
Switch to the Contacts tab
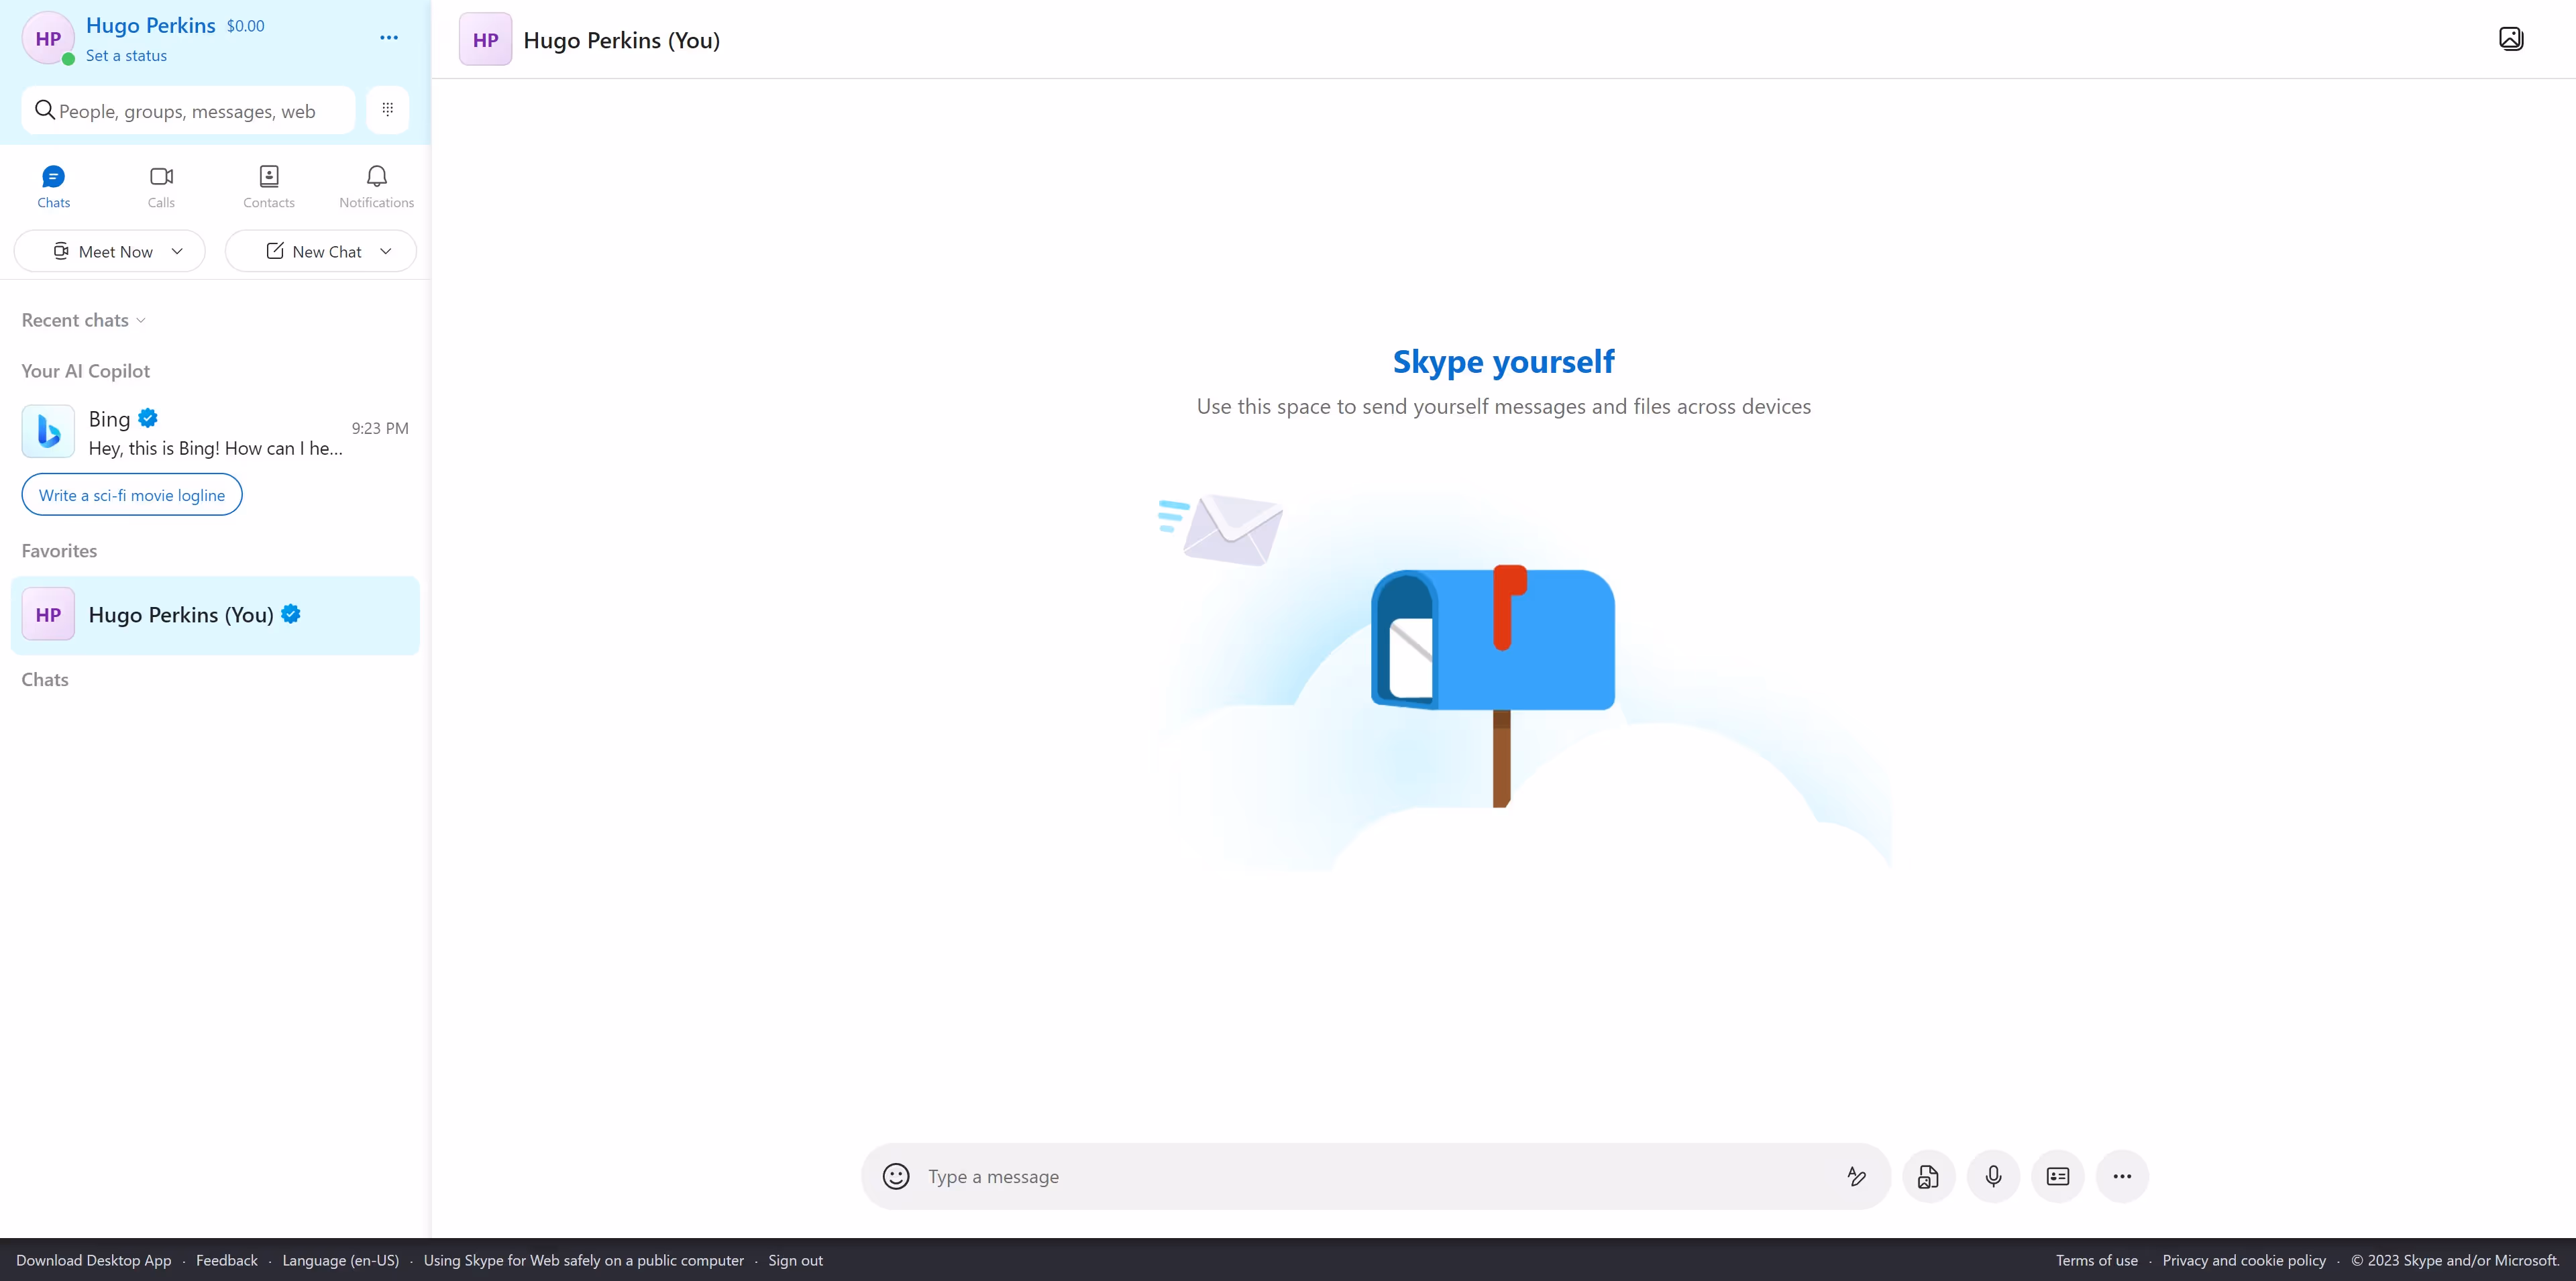[268, 186]
